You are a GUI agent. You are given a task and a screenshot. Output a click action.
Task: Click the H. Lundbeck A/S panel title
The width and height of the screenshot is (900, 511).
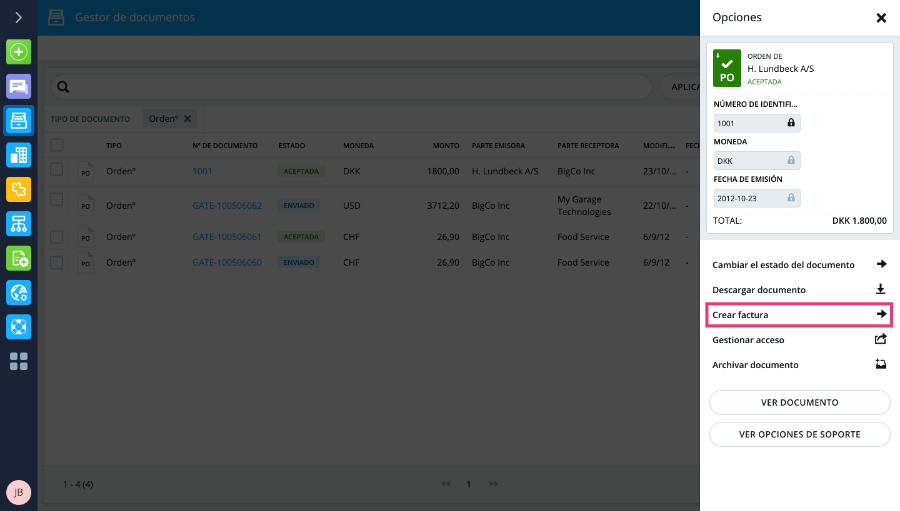point(781,68)
